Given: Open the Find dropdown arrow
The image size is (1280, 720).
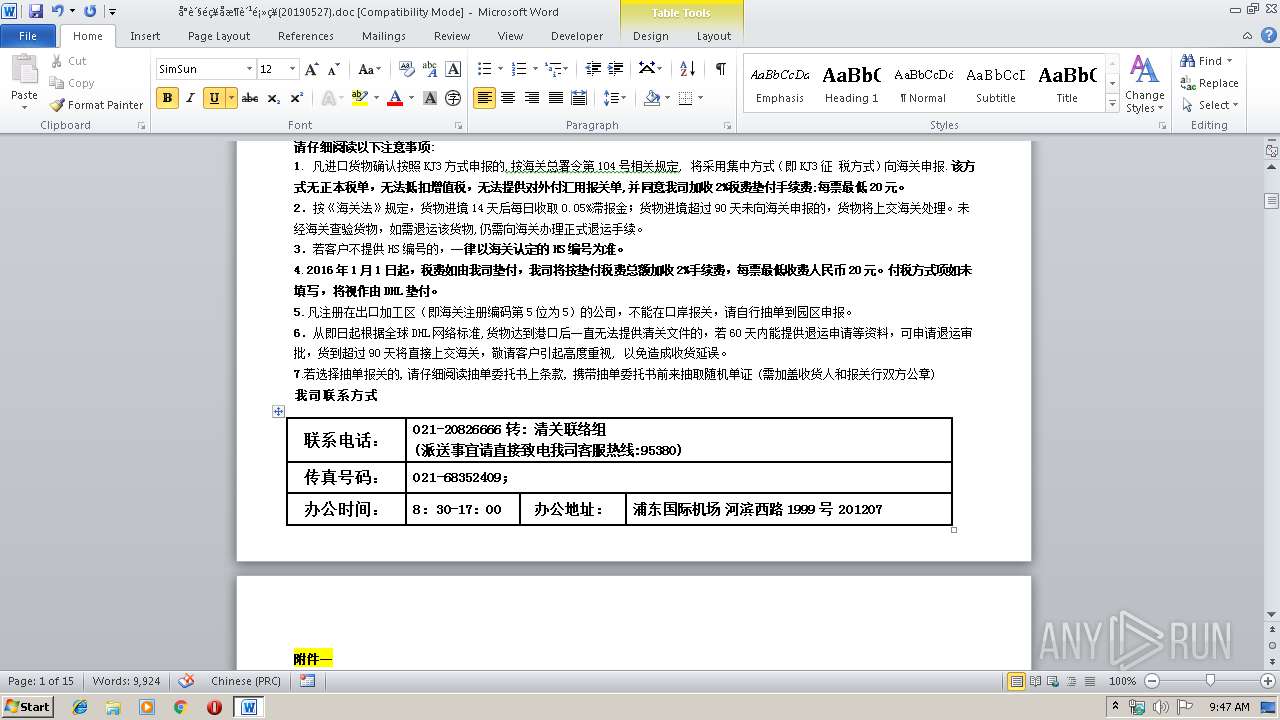Looking at the screenshot, I should point(1230,61).
